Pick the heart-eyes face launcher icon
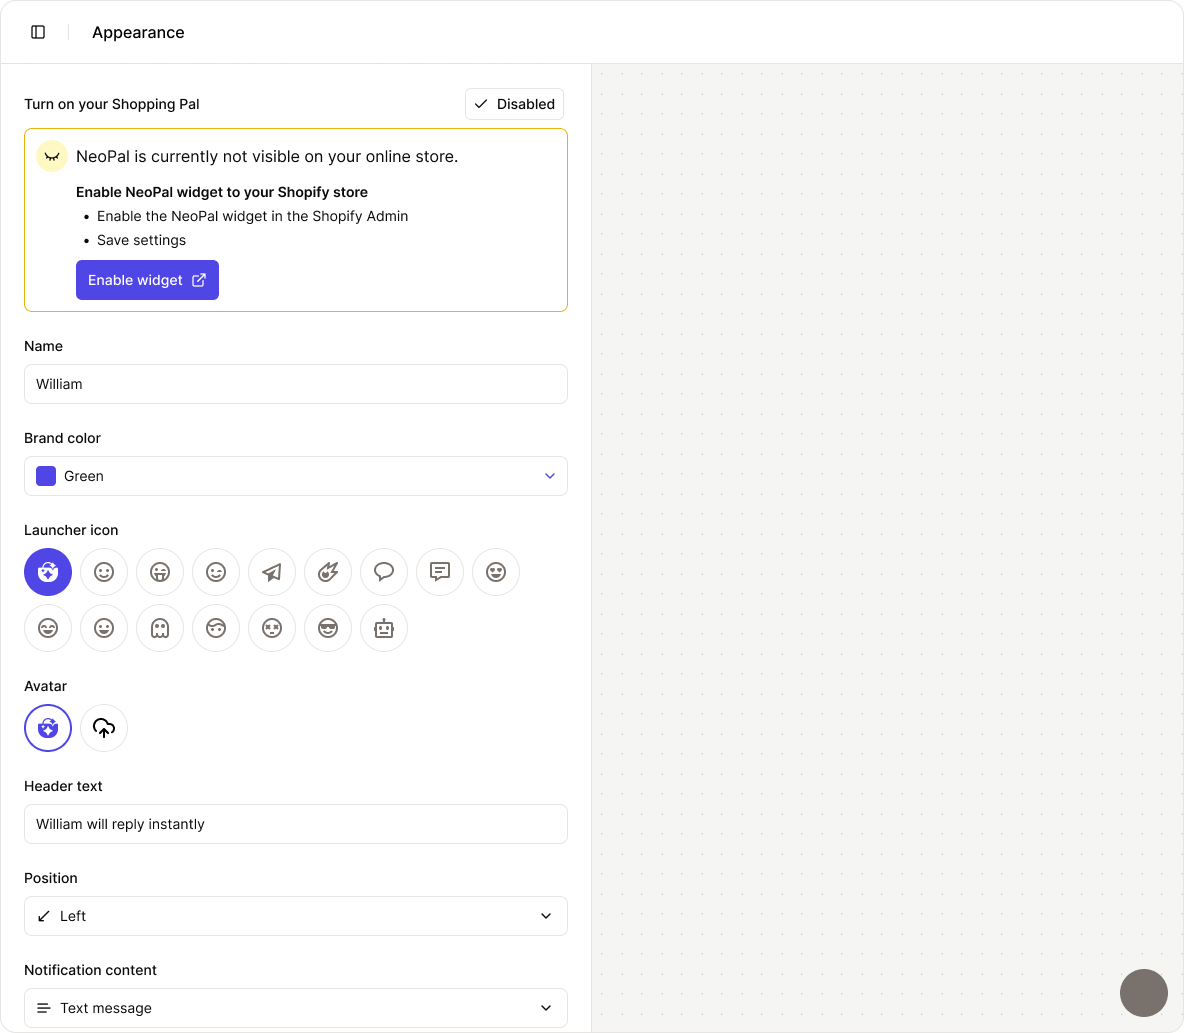This screenshot has width=1184, height=1033. 496,572
